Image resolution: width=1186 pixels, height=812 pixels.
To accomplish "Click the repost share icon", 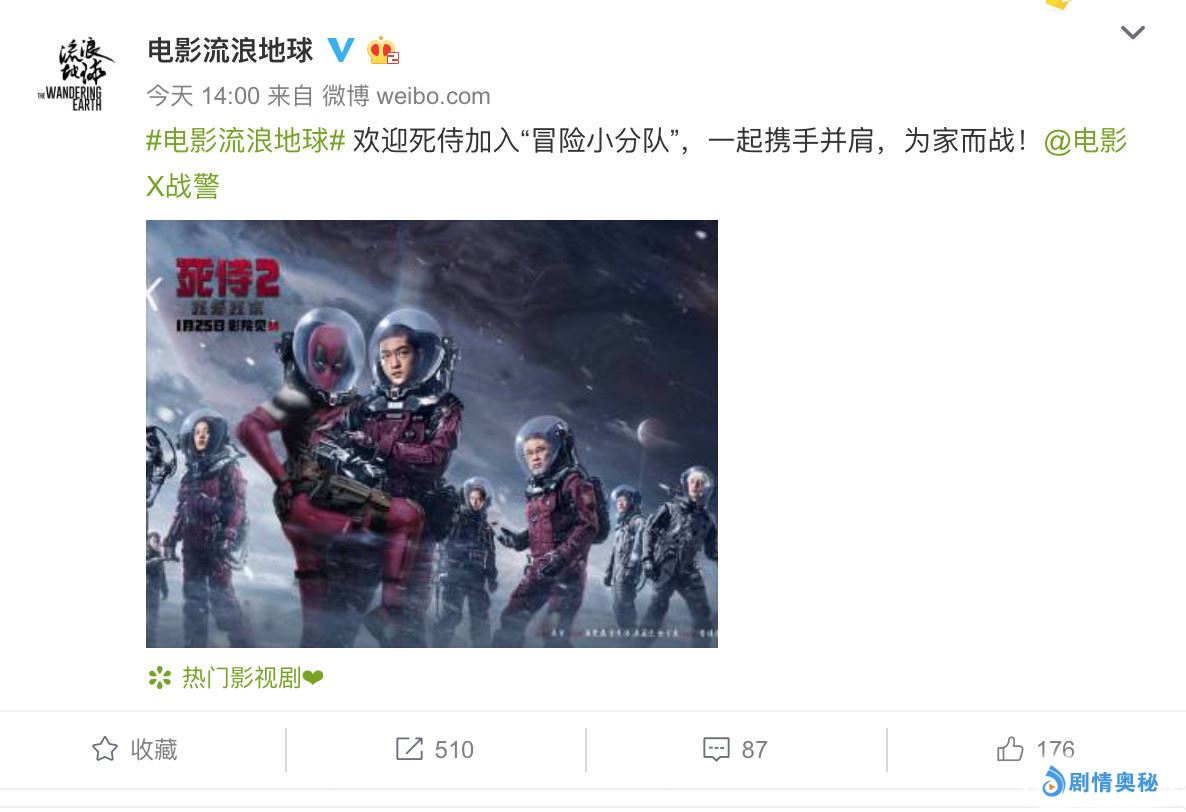I will (409, 749).
